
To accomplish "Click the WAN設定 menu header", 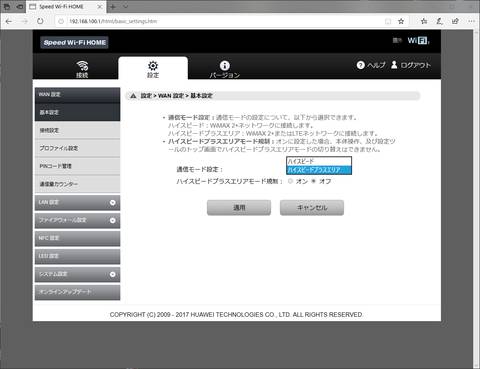I will 77,95.
